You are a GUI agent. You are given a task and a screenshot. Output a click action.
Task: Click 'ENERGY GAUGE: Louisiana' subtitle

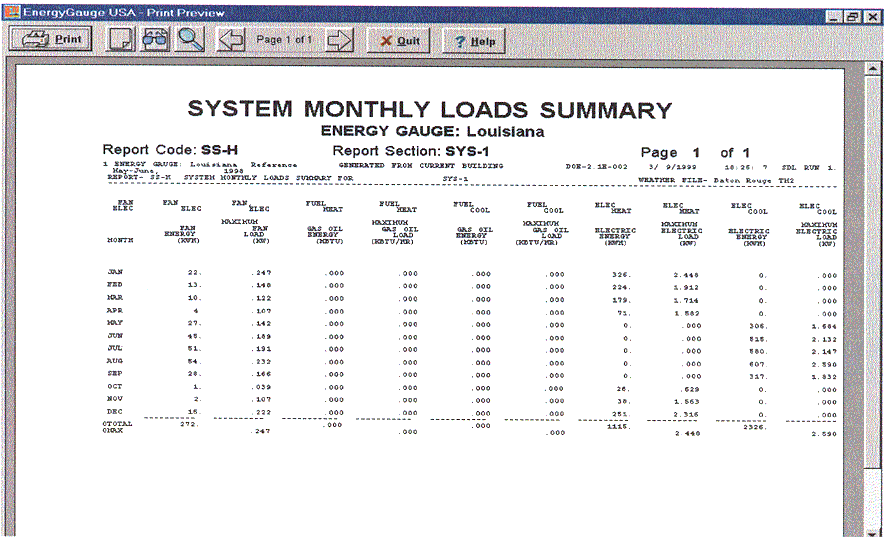click(x=432, y=131)
